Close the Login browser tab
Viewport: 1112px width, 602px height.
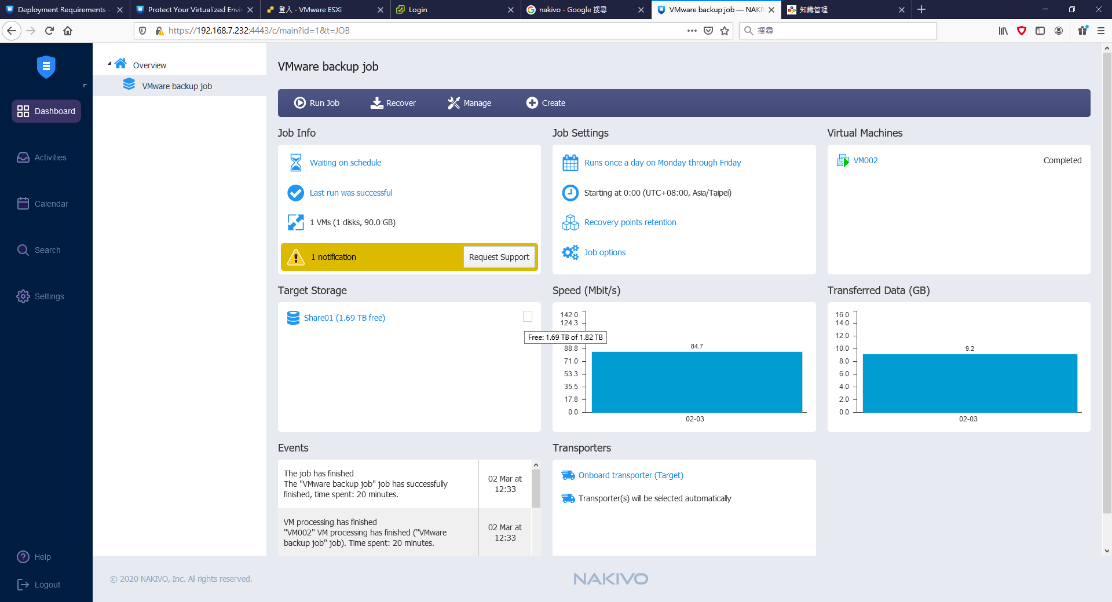coord(511,10)
